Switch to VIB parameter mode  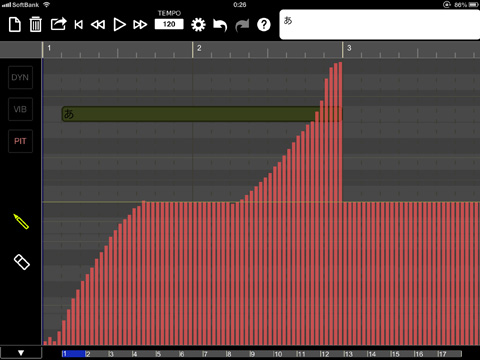(20, 109)
